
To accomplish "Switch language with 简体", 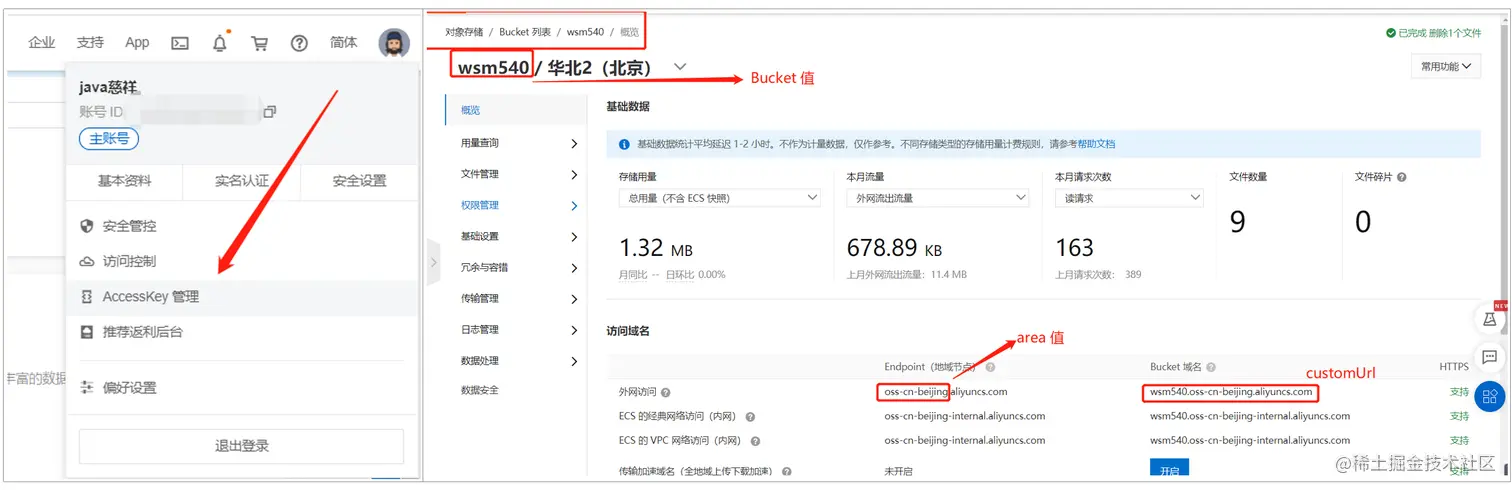I will (344, 43).
